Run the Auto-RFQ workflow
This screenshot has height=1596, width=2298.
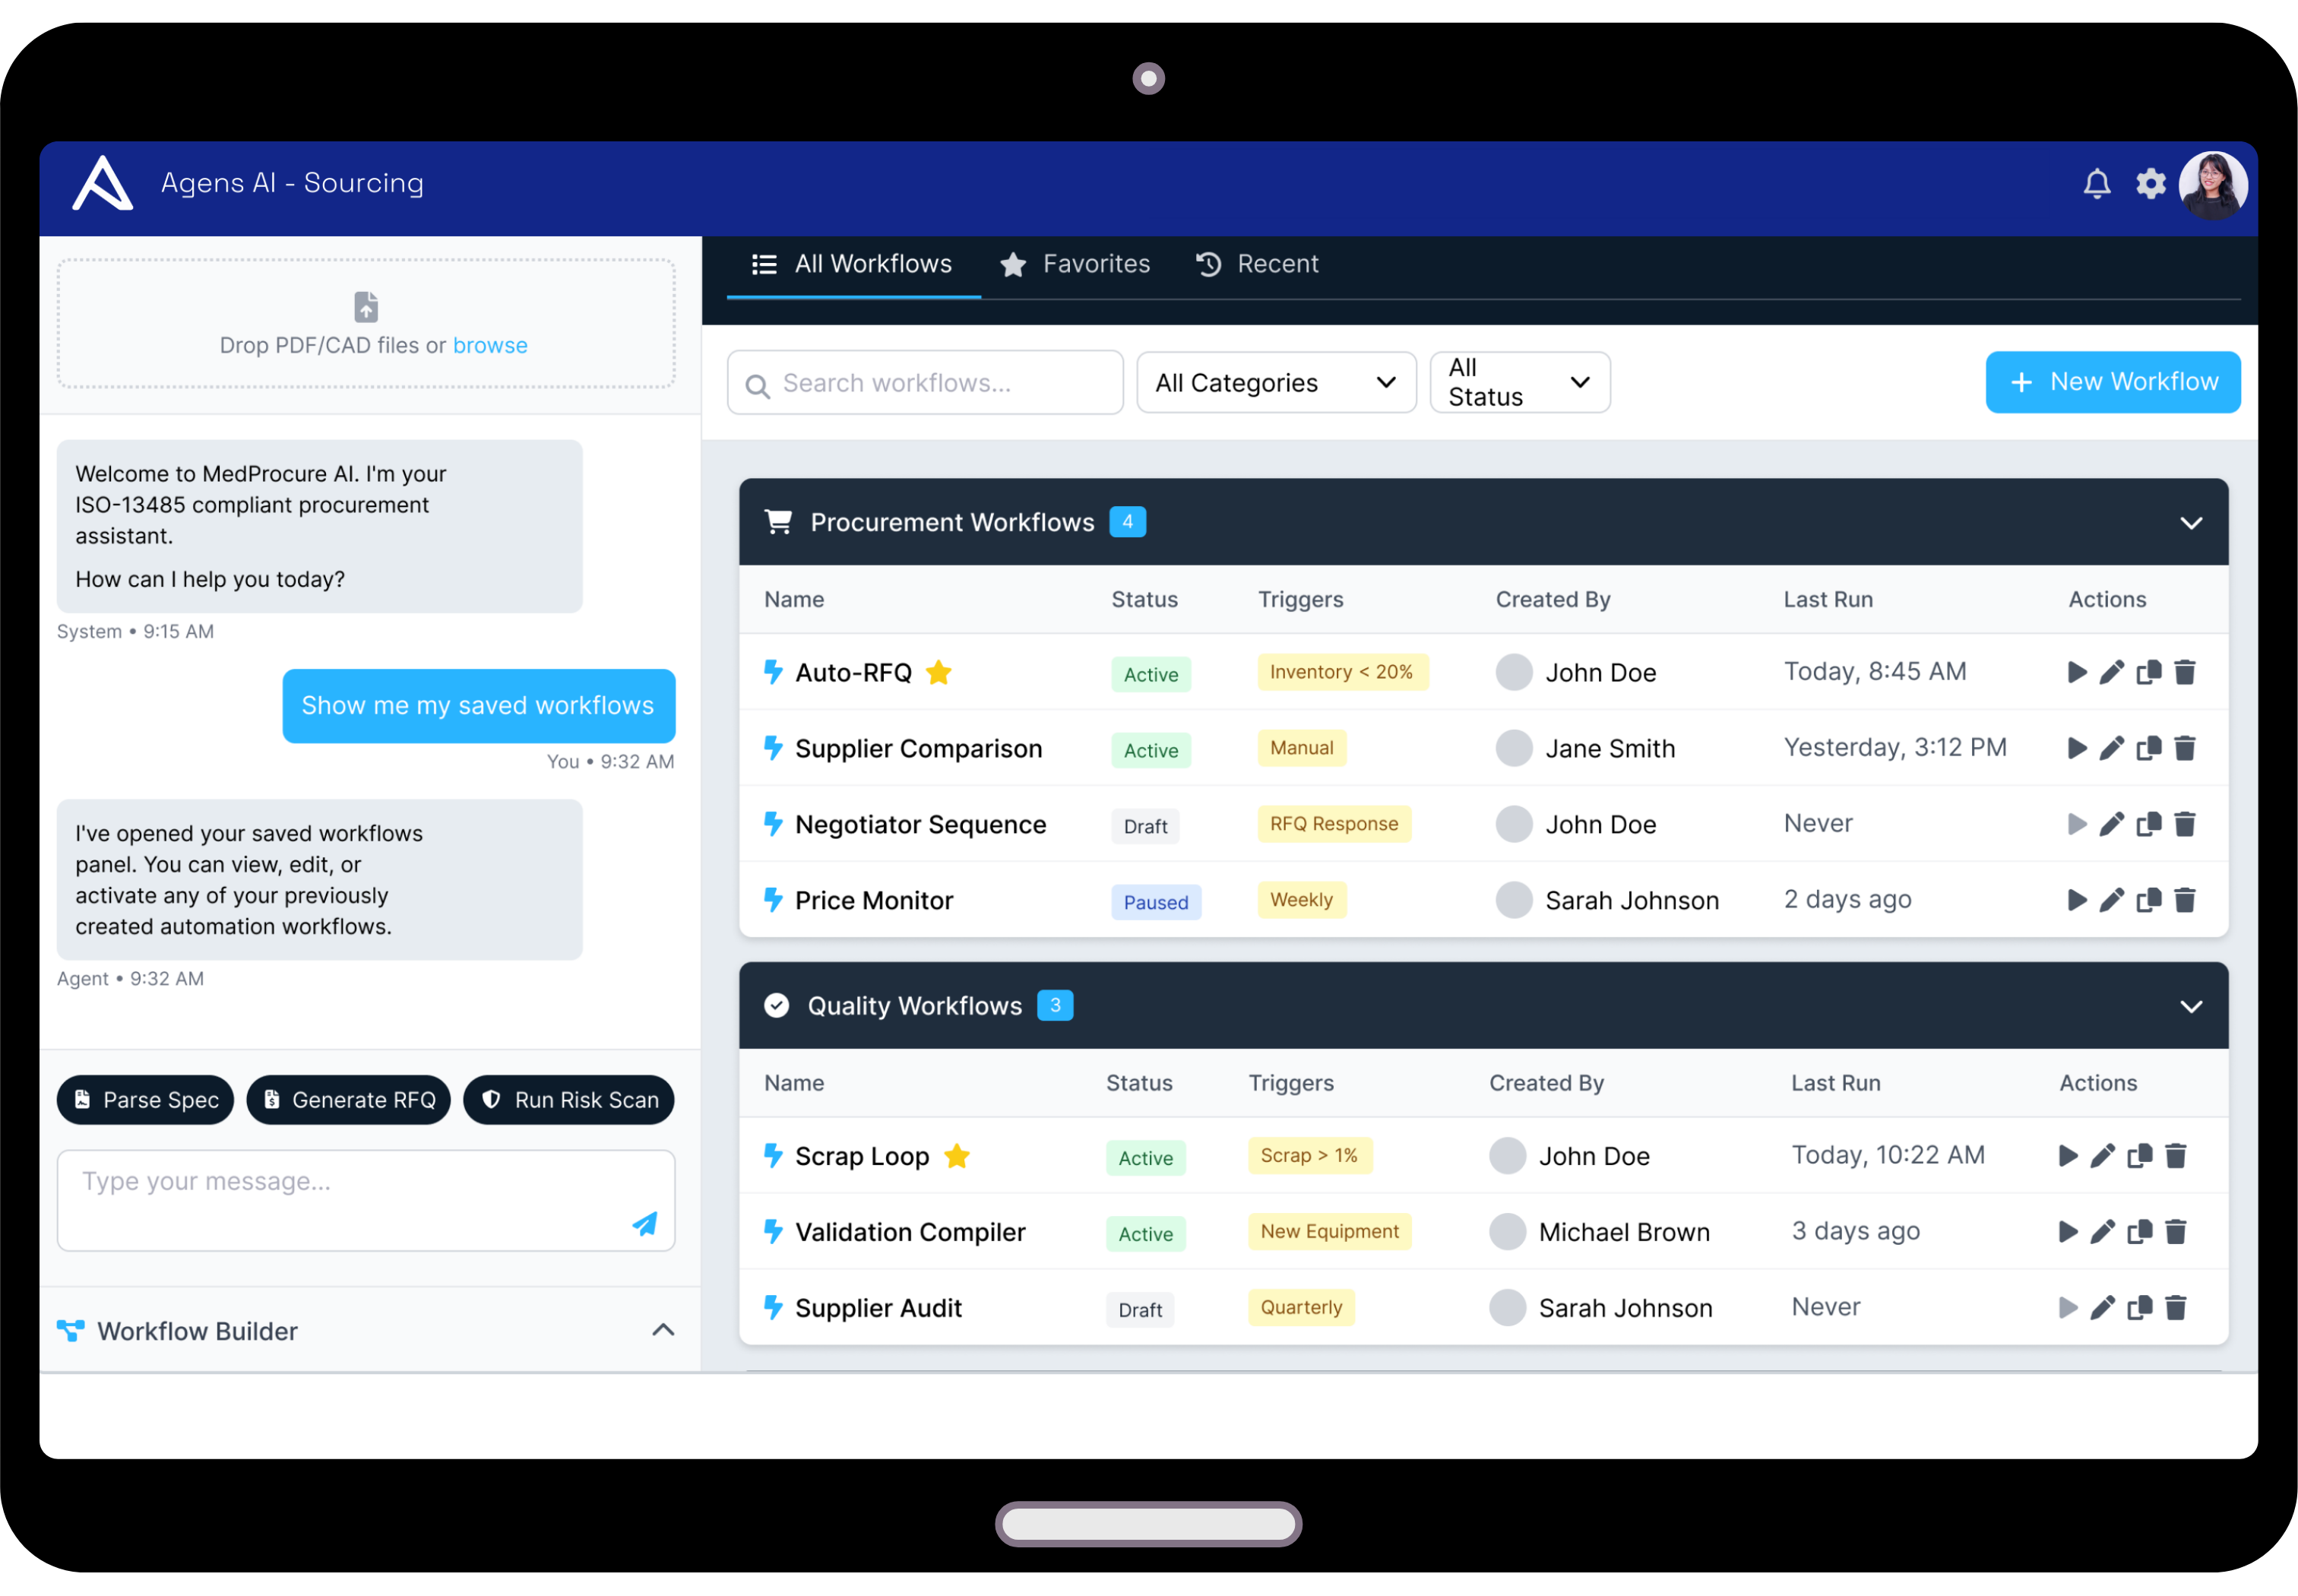[x=2076, y=672]
